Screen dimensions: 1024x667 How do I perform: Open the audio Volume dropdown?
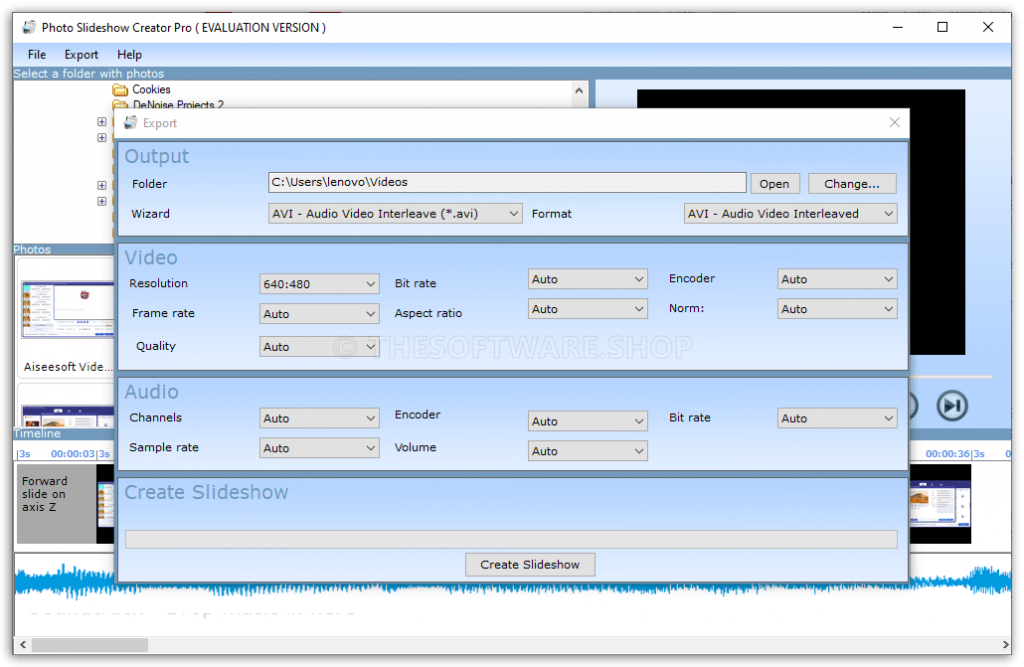(587, 451)
